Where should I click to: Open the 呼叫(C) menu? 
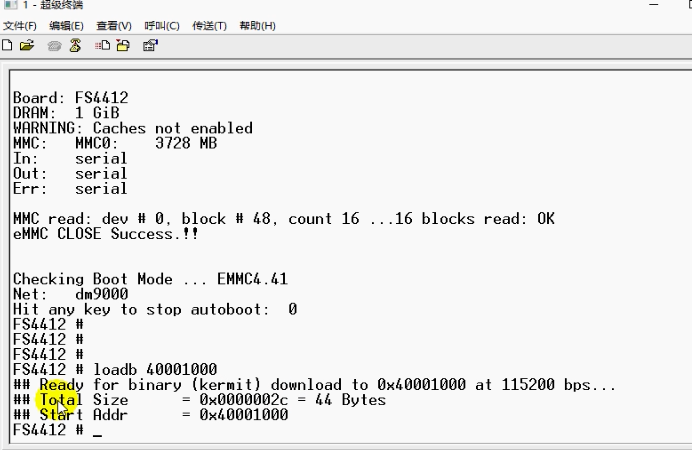pyautogui.click(x=162, y=26)
